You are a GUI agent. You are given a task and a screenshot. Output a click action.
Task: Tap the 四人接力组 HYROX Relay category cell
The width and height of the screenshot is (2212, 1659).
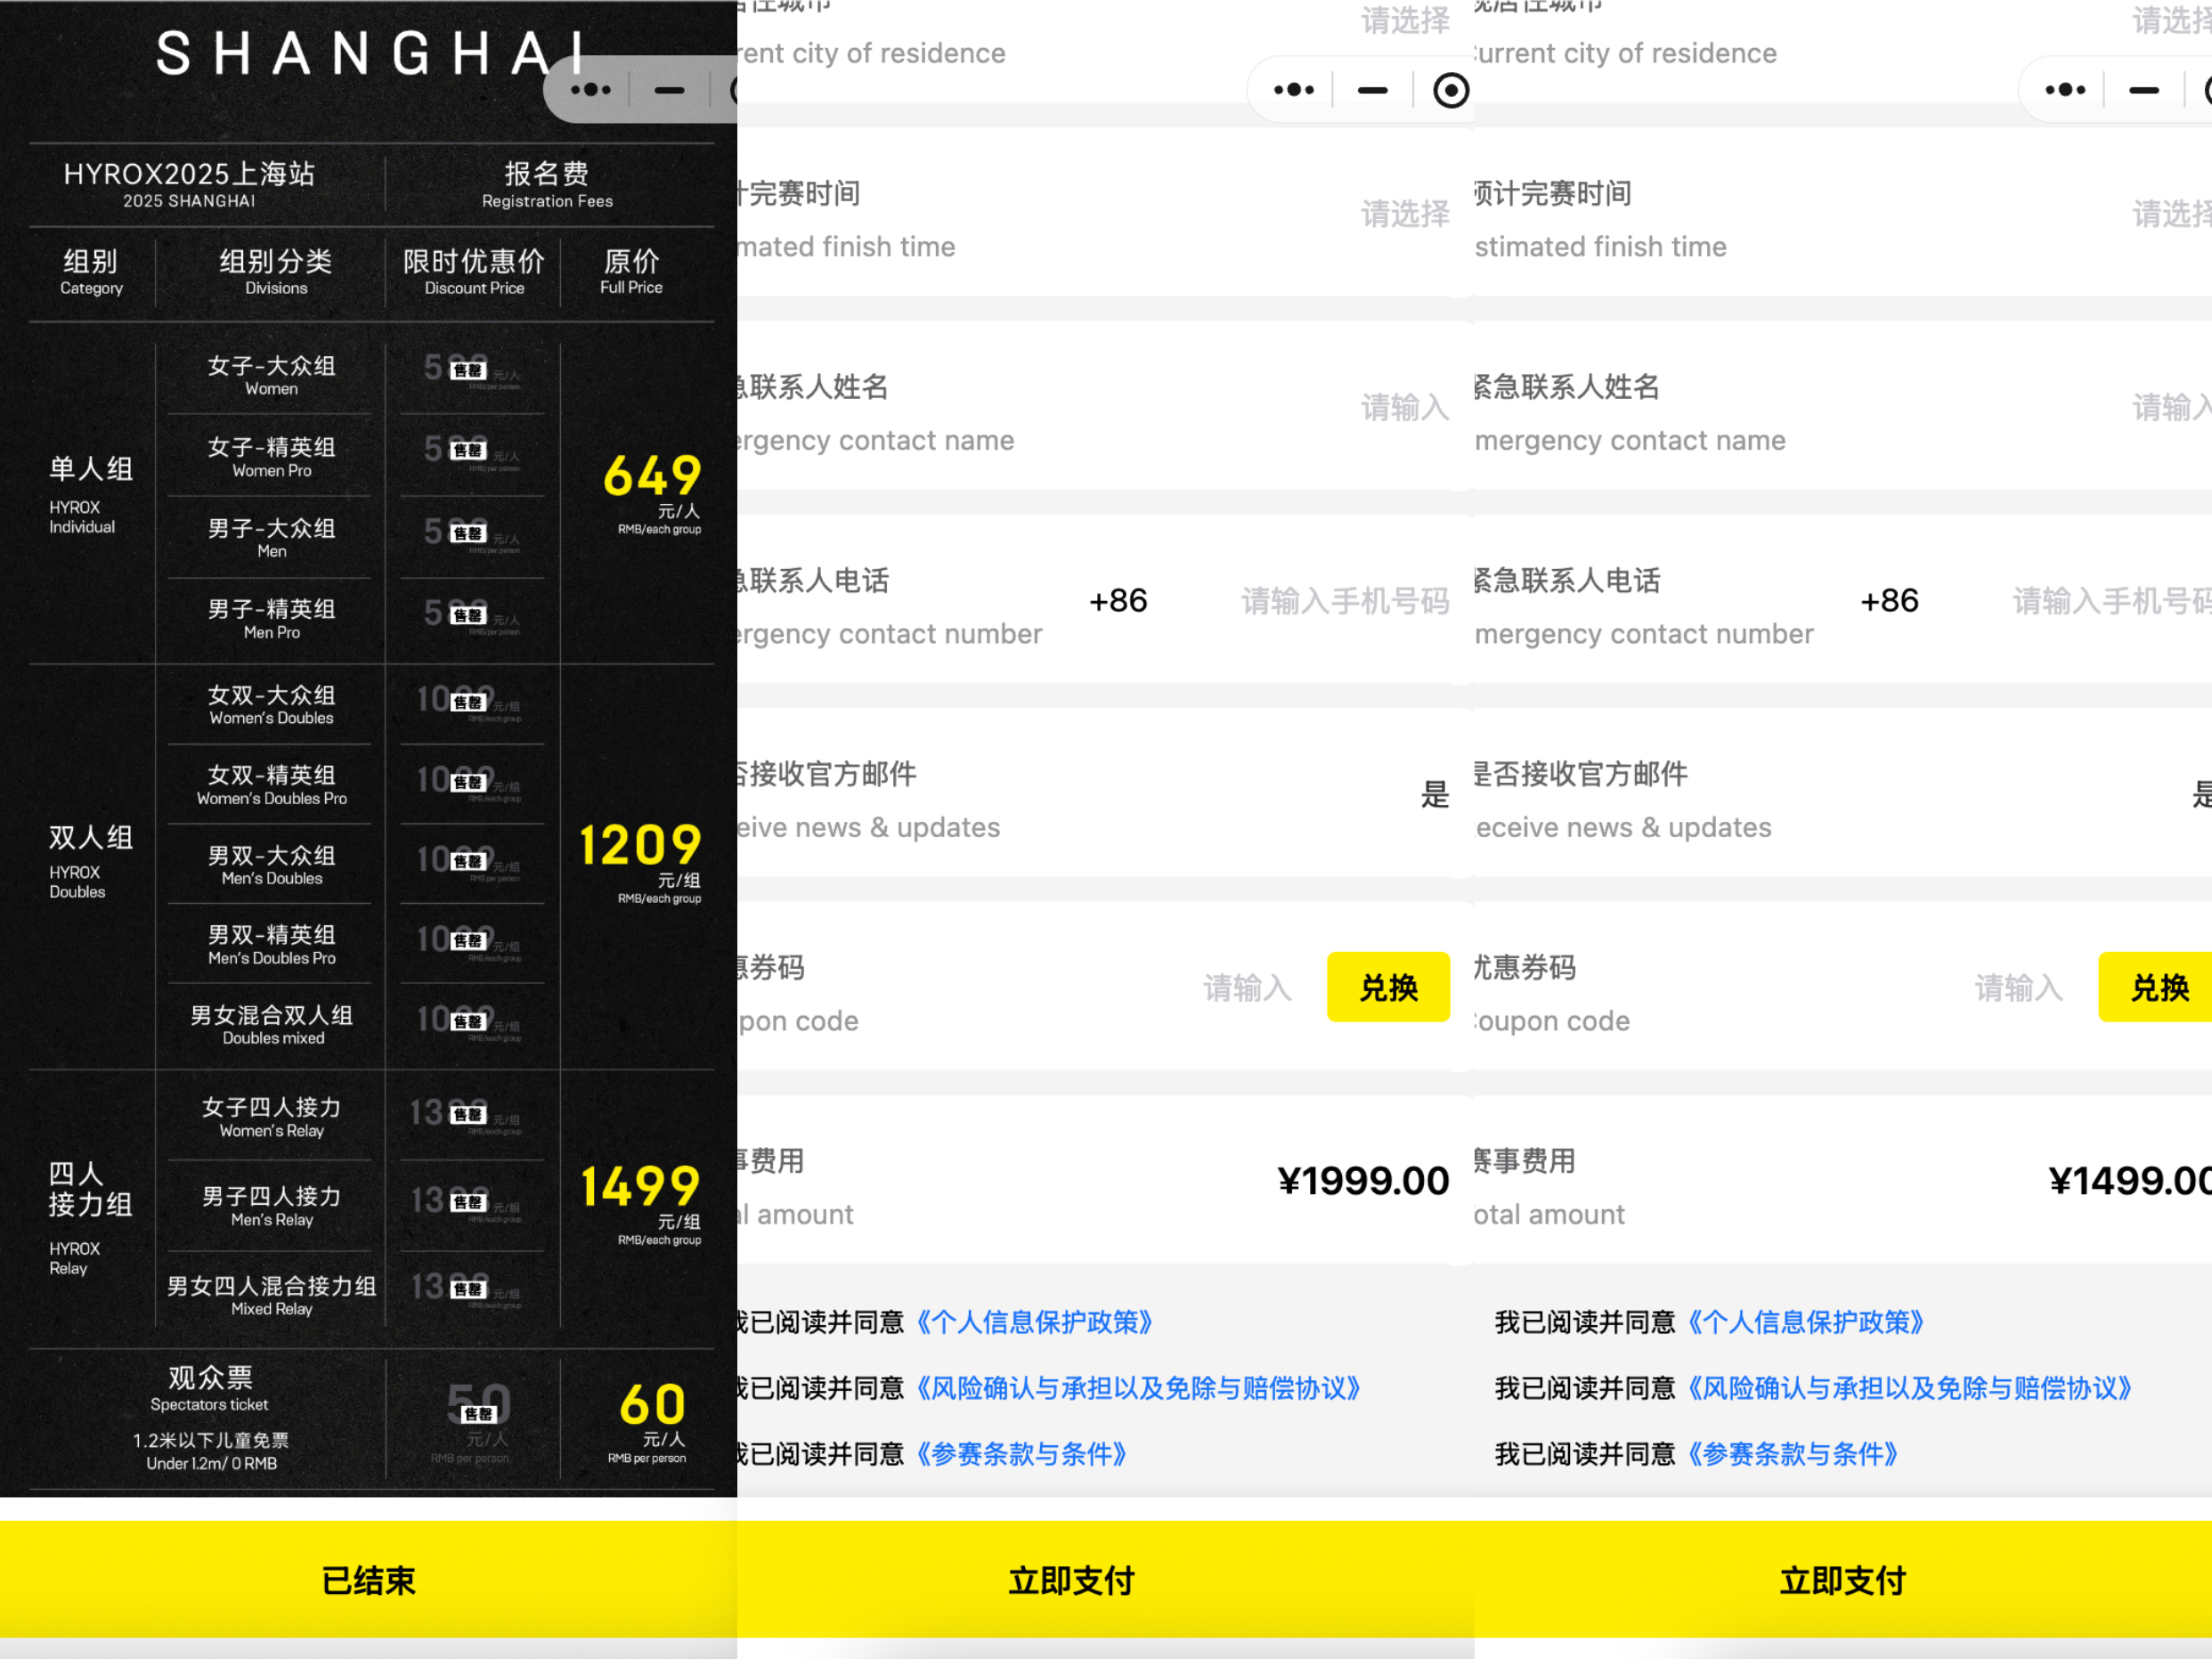click(91, 1217)
